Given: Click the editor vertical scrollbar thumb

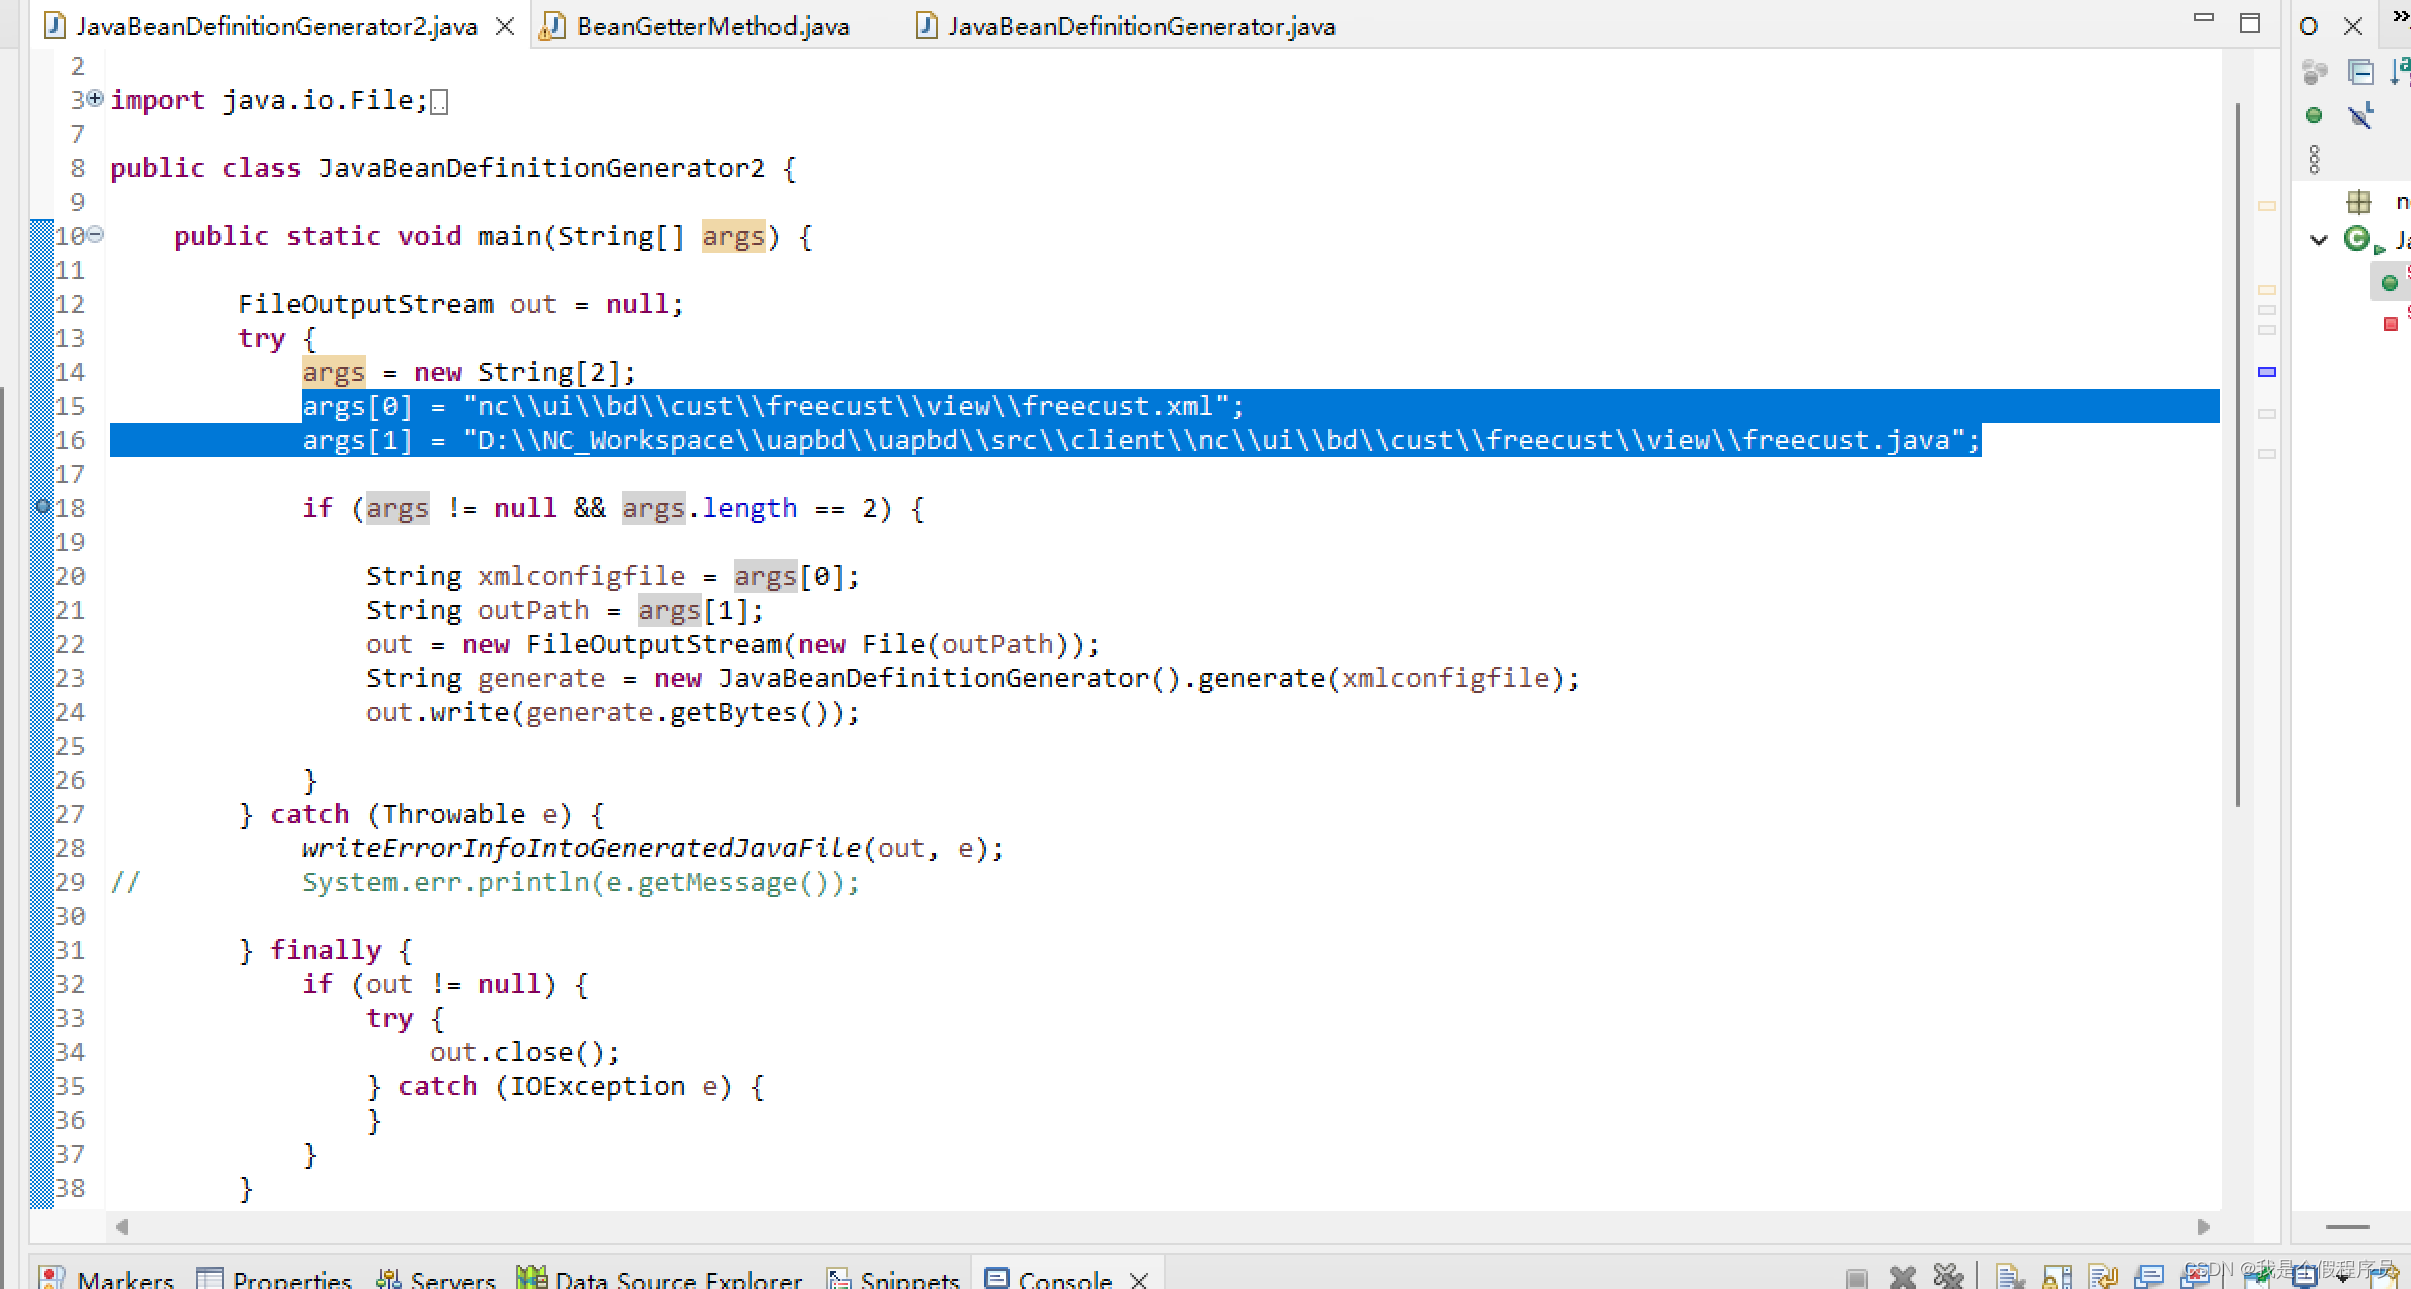Looking at the screenshot, I should pos(2237,455).
